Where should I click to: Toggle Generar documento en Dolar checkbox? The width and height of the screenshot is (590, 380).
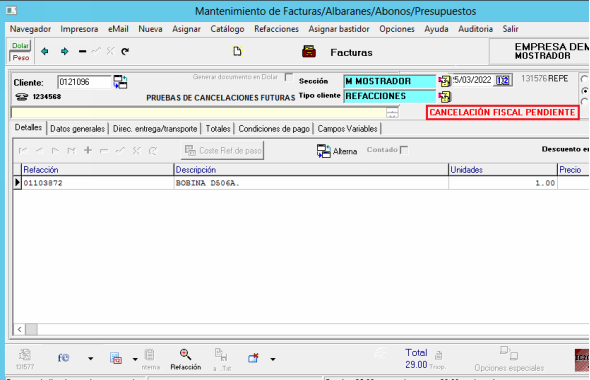[x=289, y=77]
